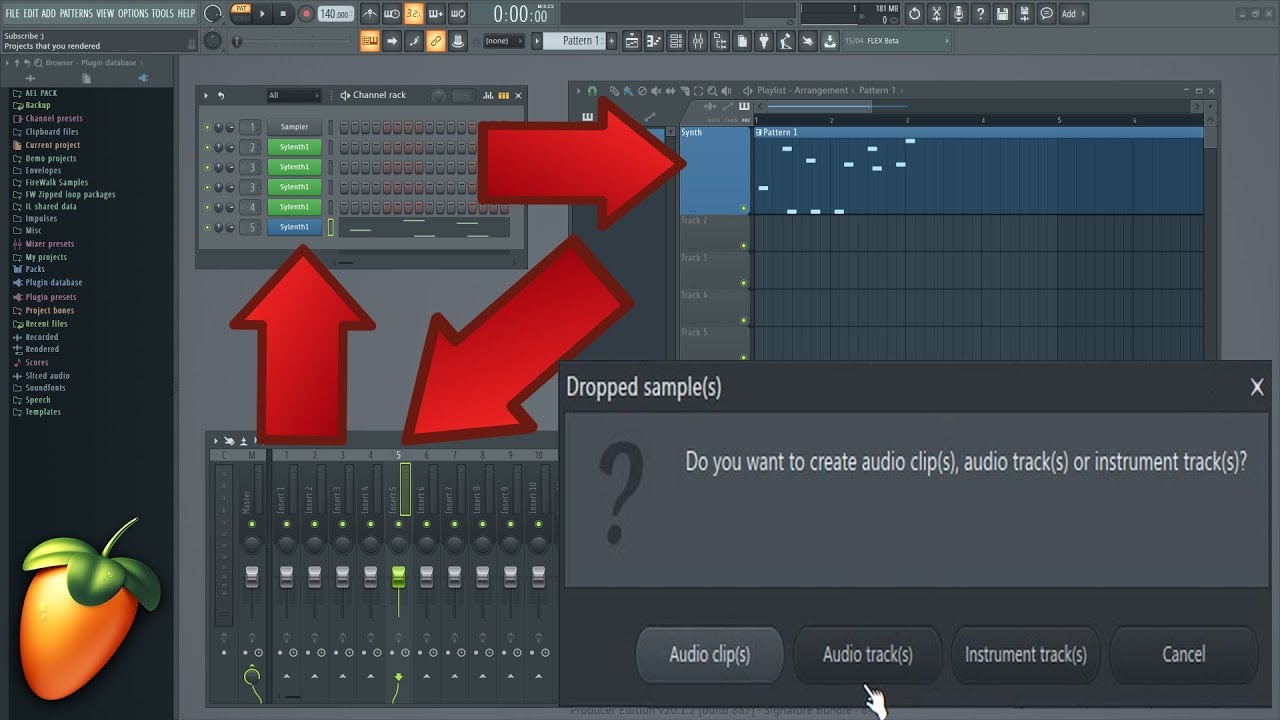Mute the Sampler channel green LED
Image resolution: width=1280 pixels, height=720 pixels.
point(207,127)
